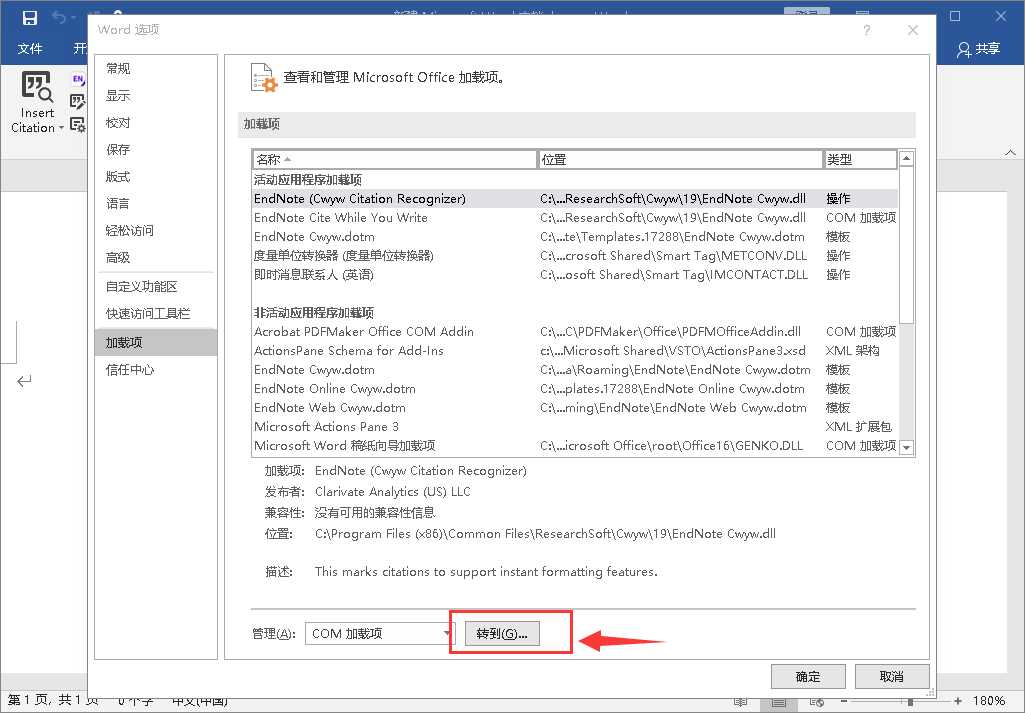The height and width of the screenshot is (713, 1025).
Task: Open the 快速访问工具栏 category
Action: 156,314
